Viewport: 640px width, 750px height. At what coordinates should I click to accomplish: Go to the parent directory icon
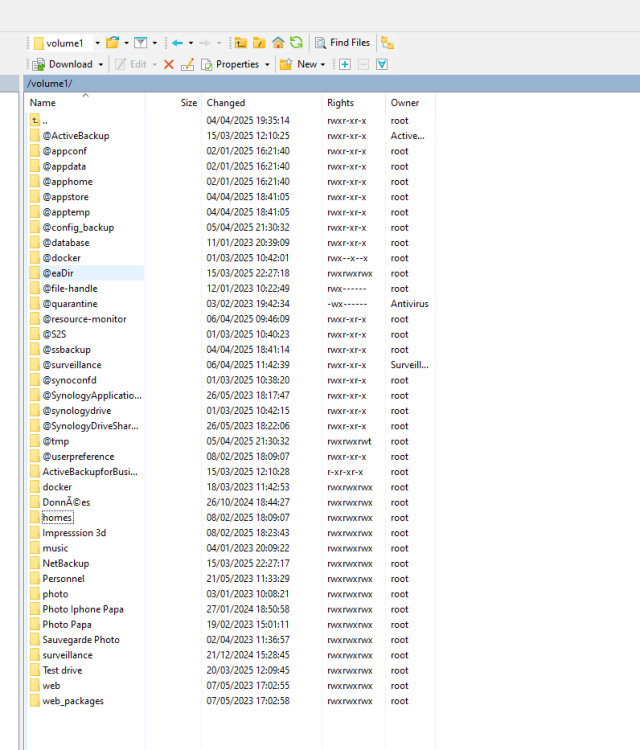click(241, 43)
